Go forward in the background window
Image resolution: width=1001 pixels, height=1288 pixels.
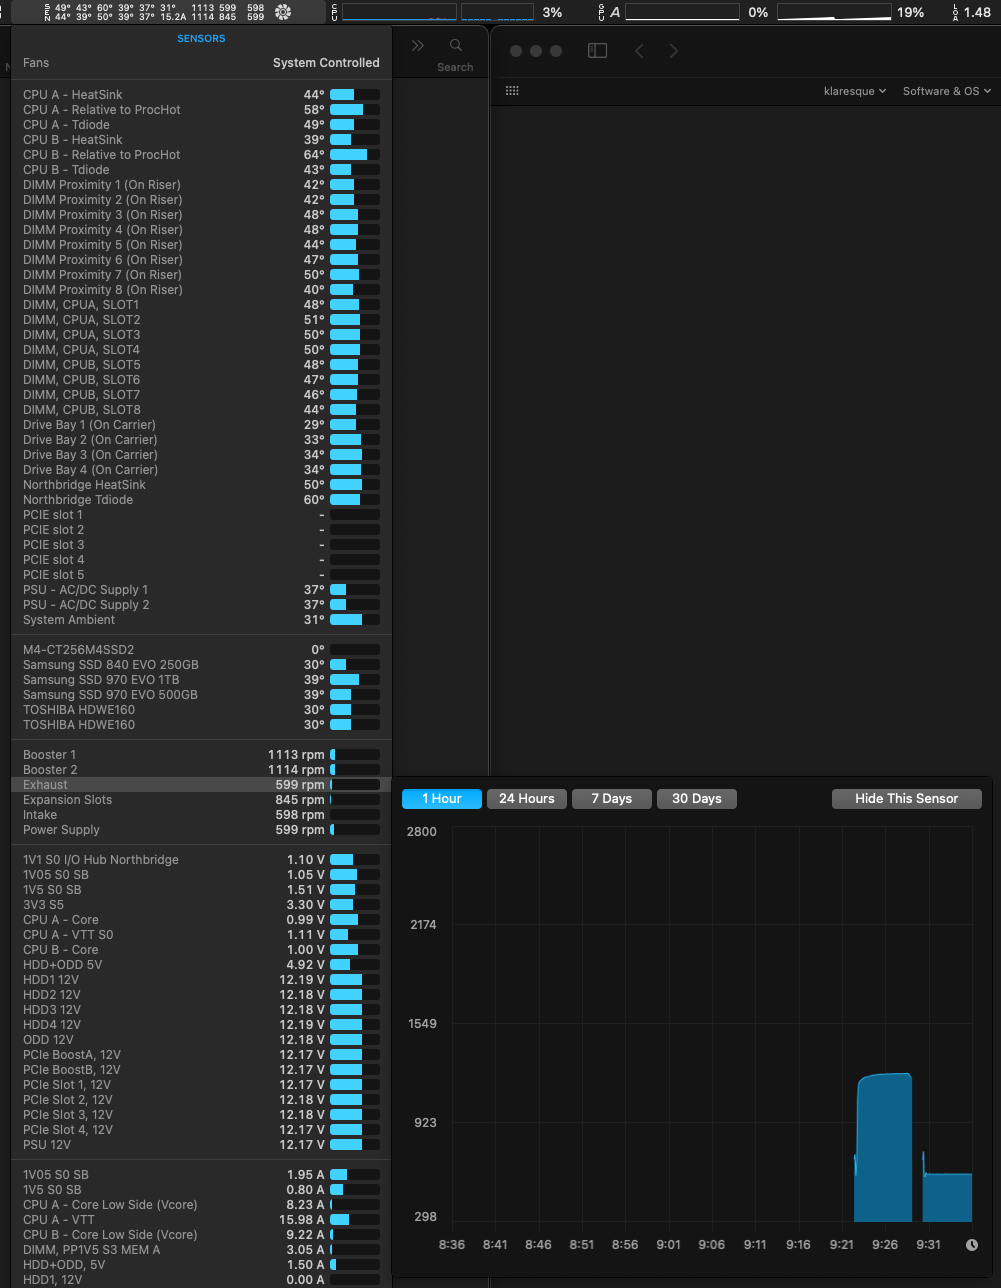click(x=673, y=51)
